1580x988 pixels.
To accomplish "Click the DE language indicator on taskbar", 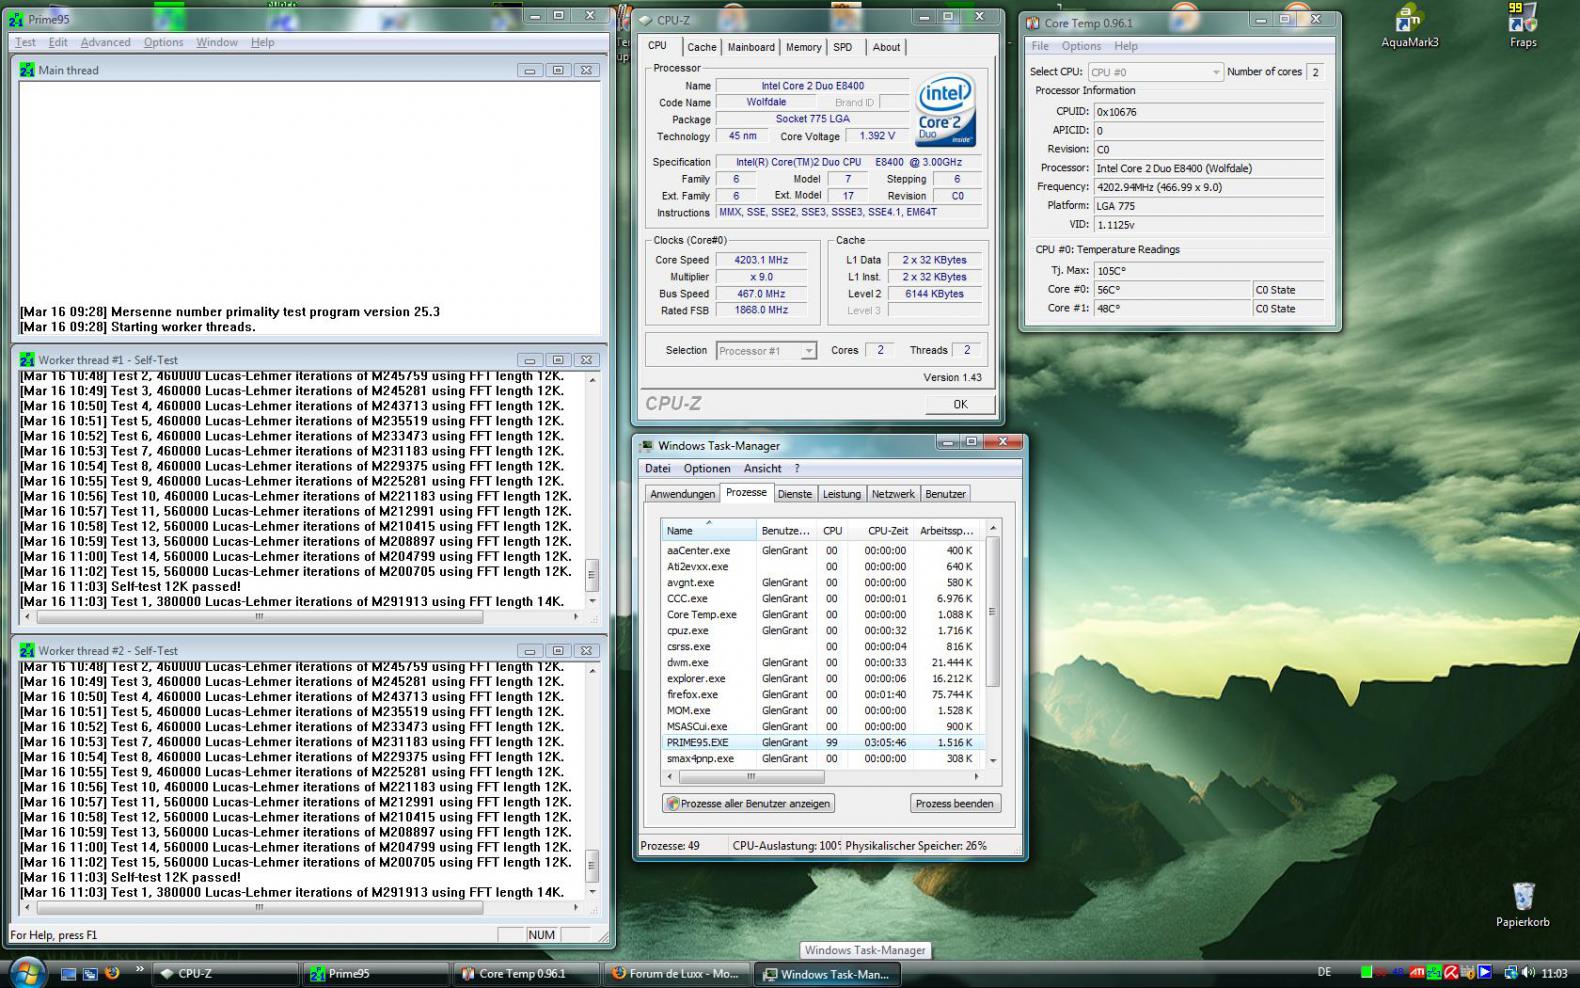I will tap(1324, 972).
